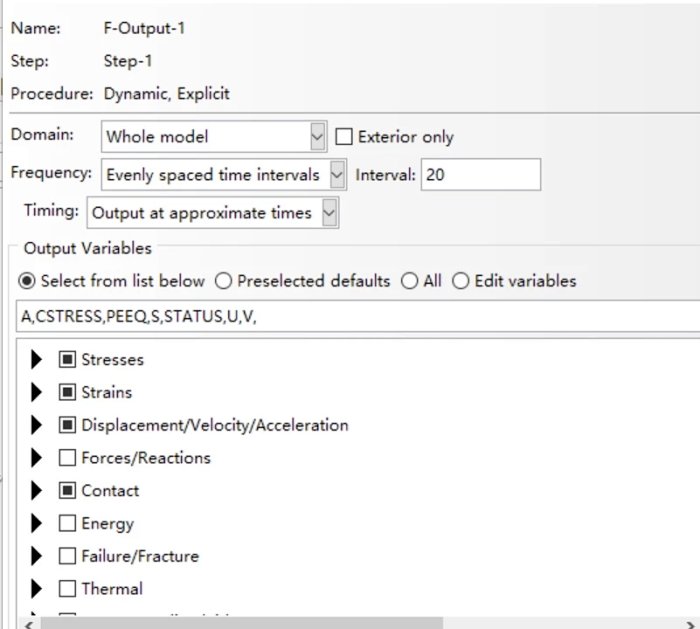Expand the Strains category arrow
The image size is (700, 629).
36,392
